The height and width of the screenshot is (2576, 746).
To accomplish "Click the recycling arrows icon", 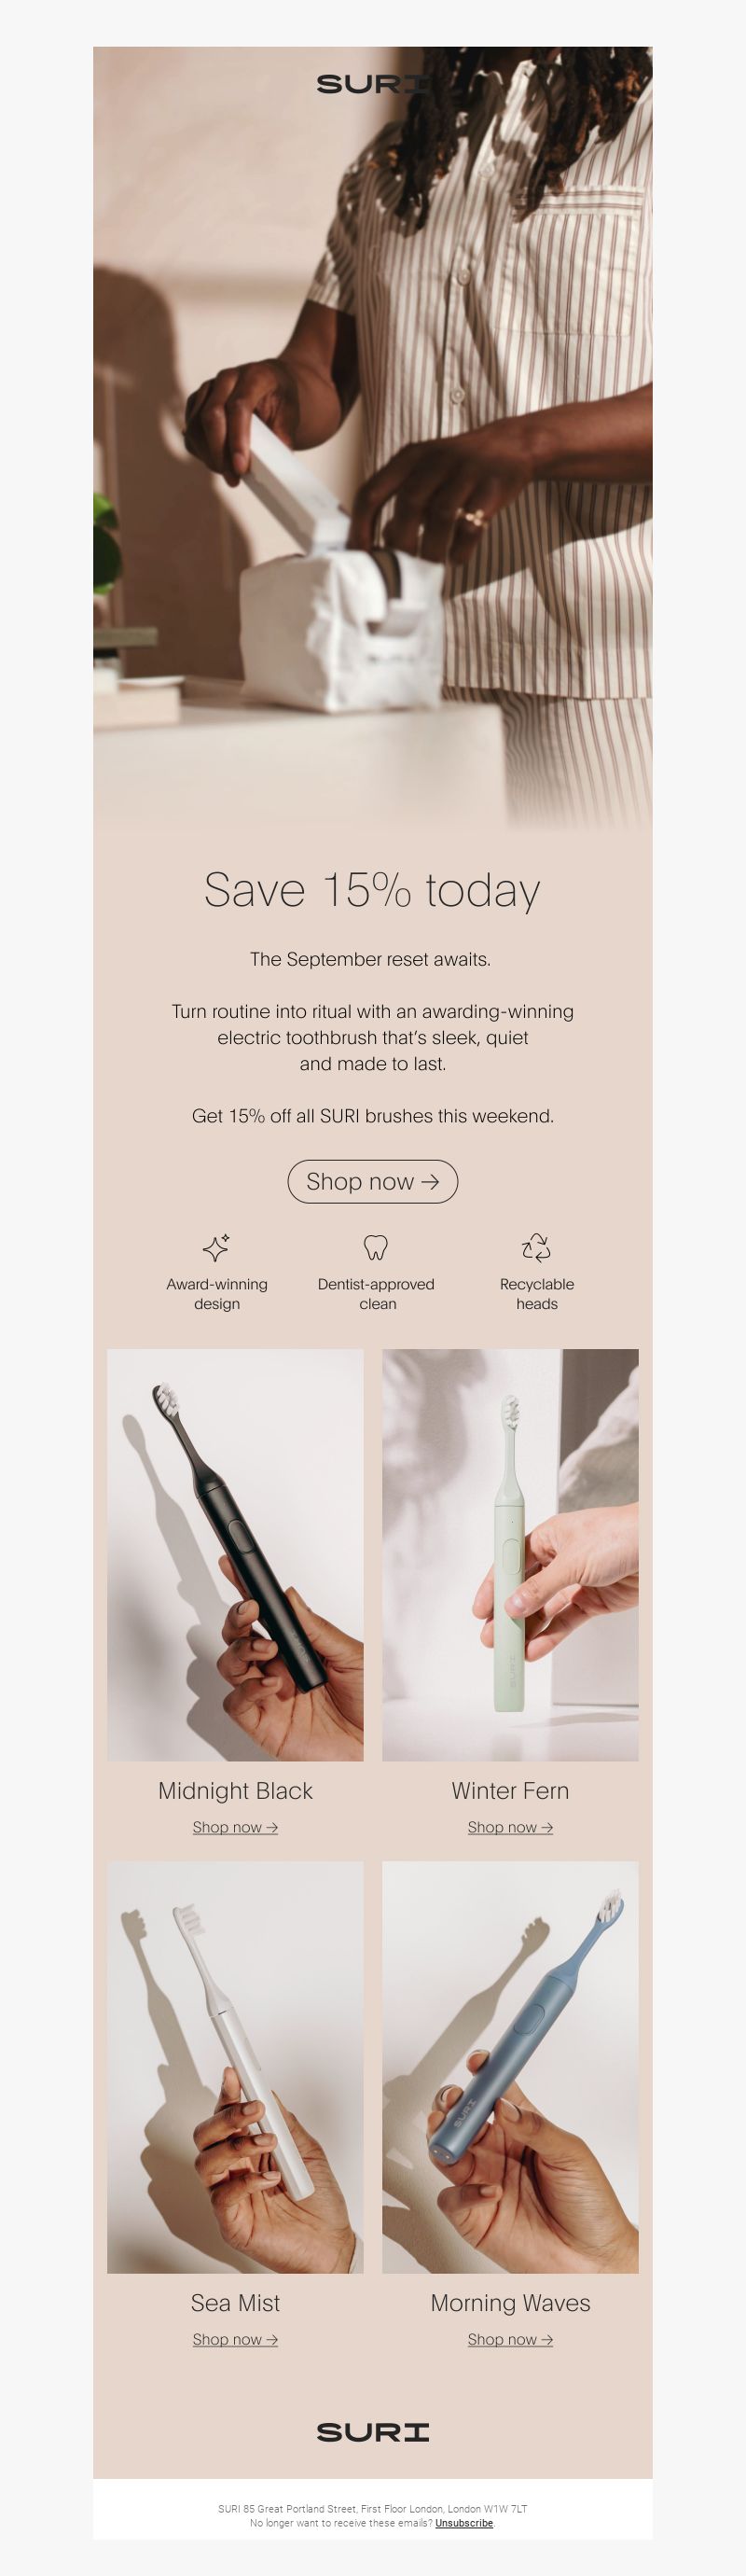I will [536, 1247].
